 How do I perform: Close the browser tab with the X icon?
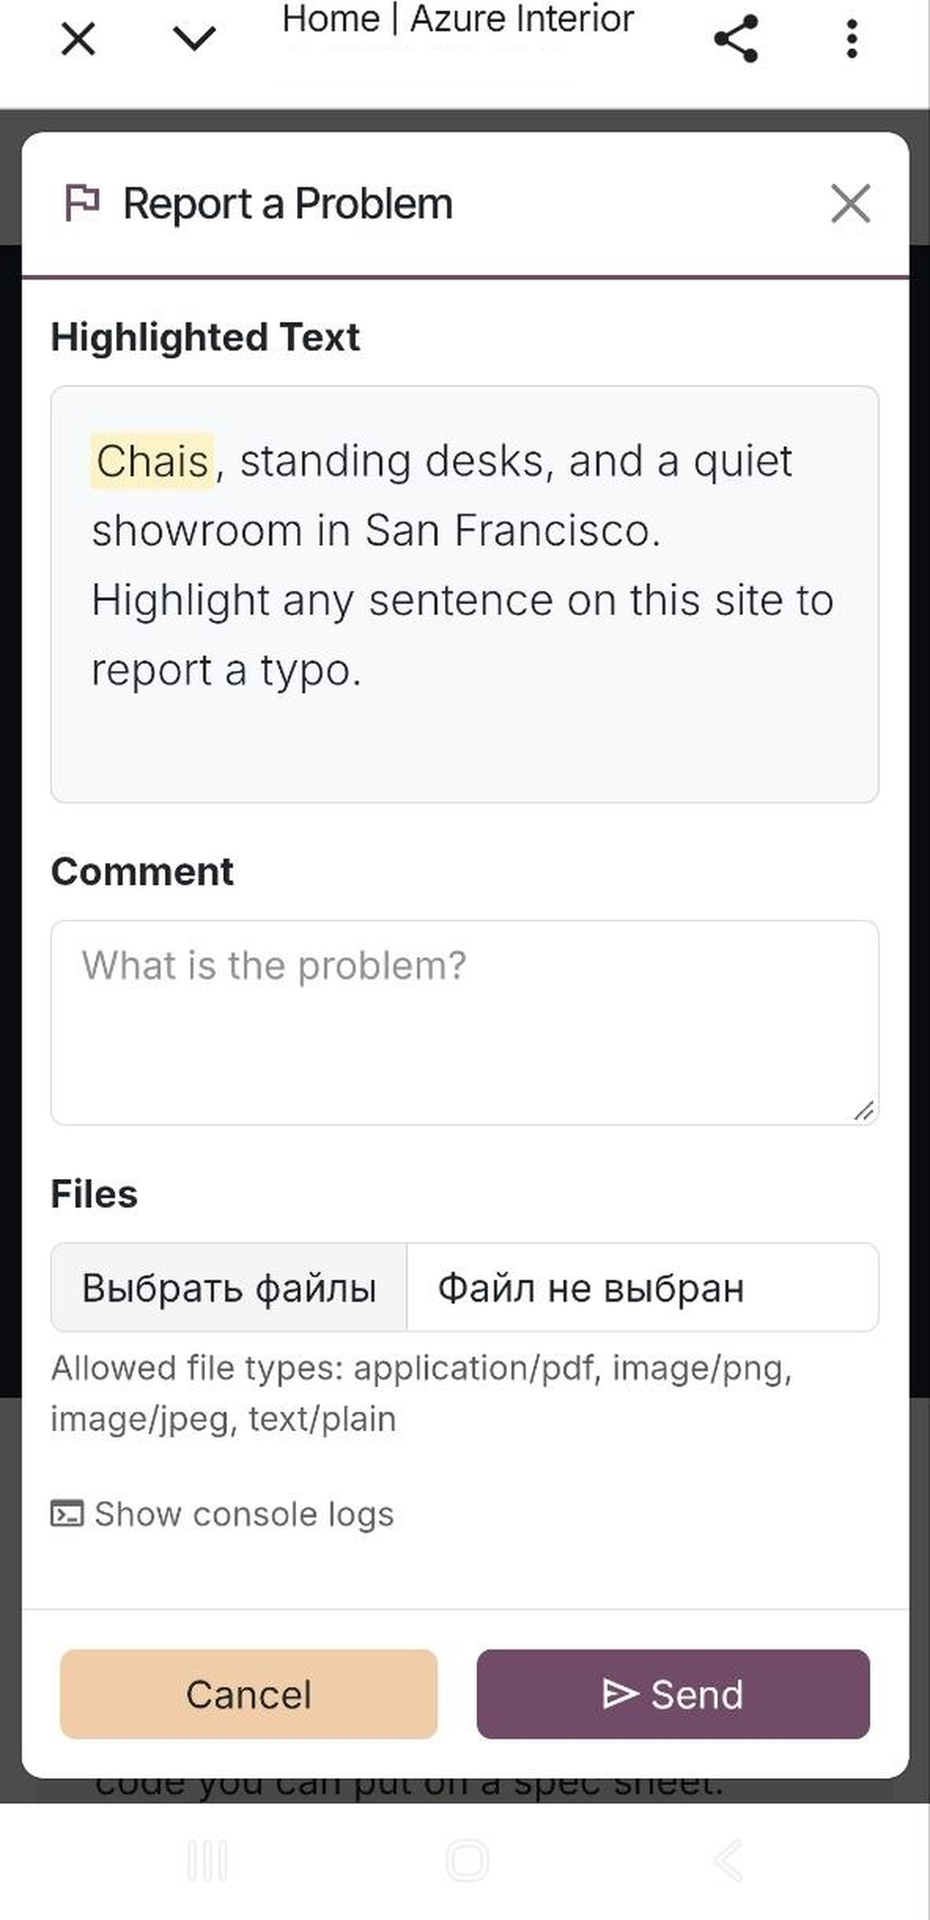coord(78,40)
